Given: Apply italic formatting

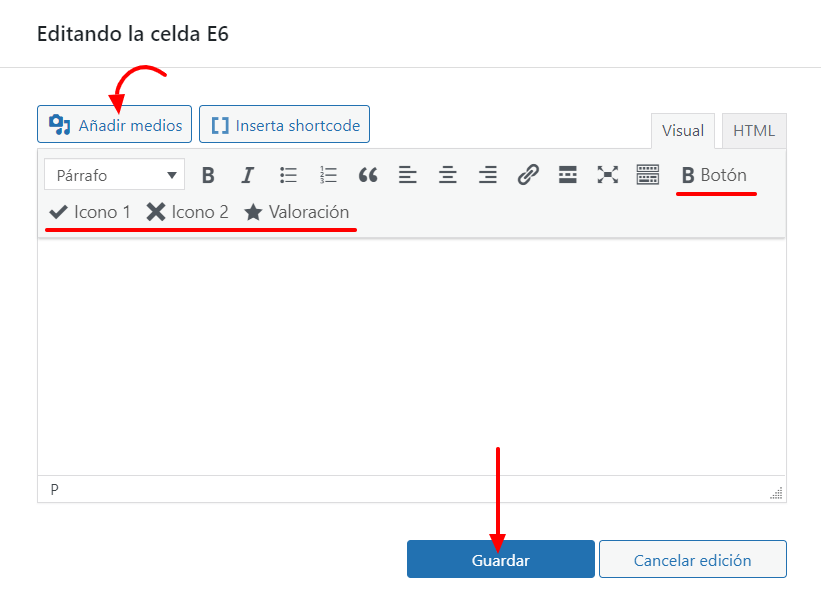Looking at the screenshot, I should point(248,175).
